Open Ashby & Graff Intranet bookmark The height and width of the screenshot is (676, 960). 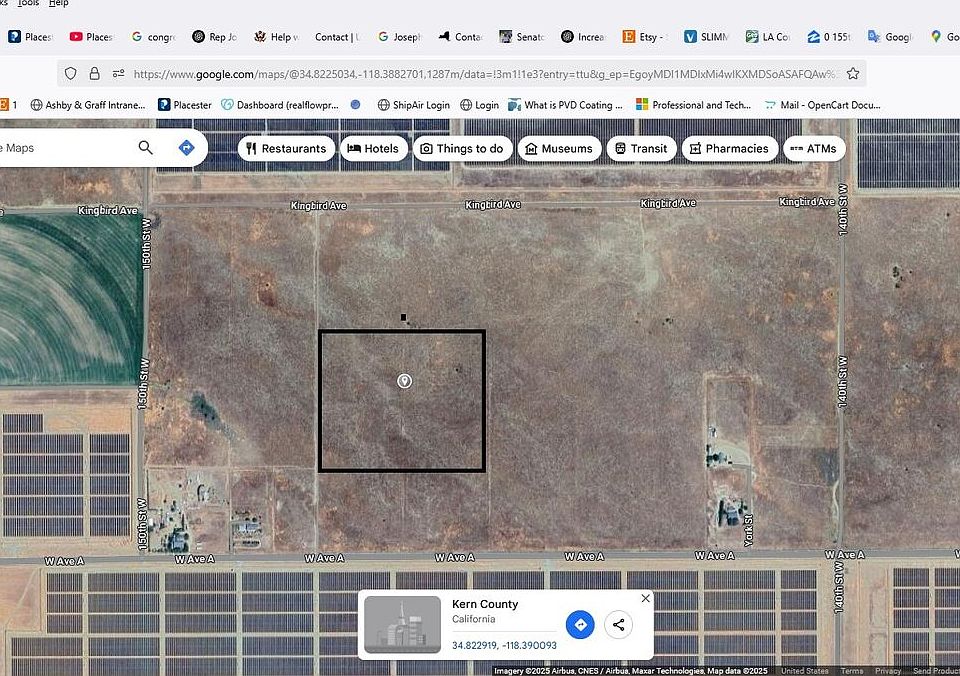click(x=88, y=105)
